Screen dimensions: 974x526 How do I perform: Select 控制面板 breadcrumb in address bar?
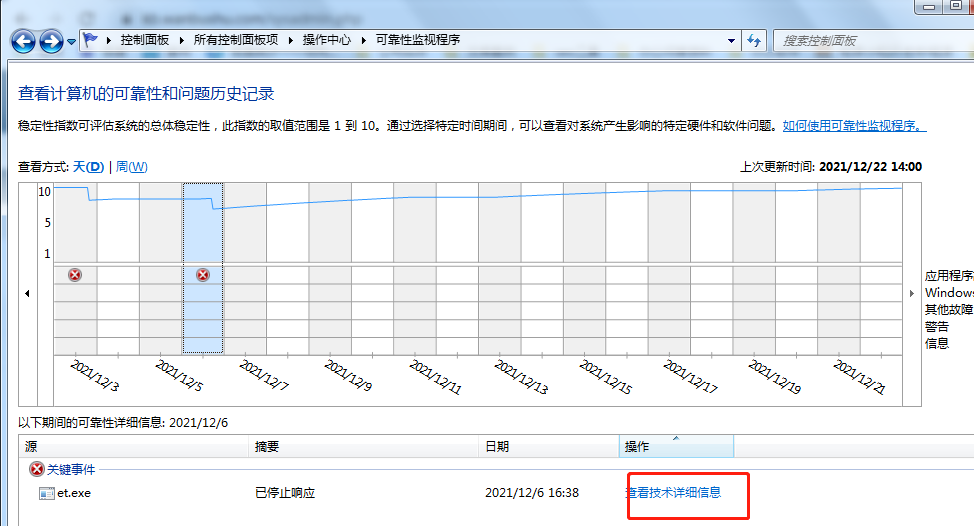(x=145, y=40)
